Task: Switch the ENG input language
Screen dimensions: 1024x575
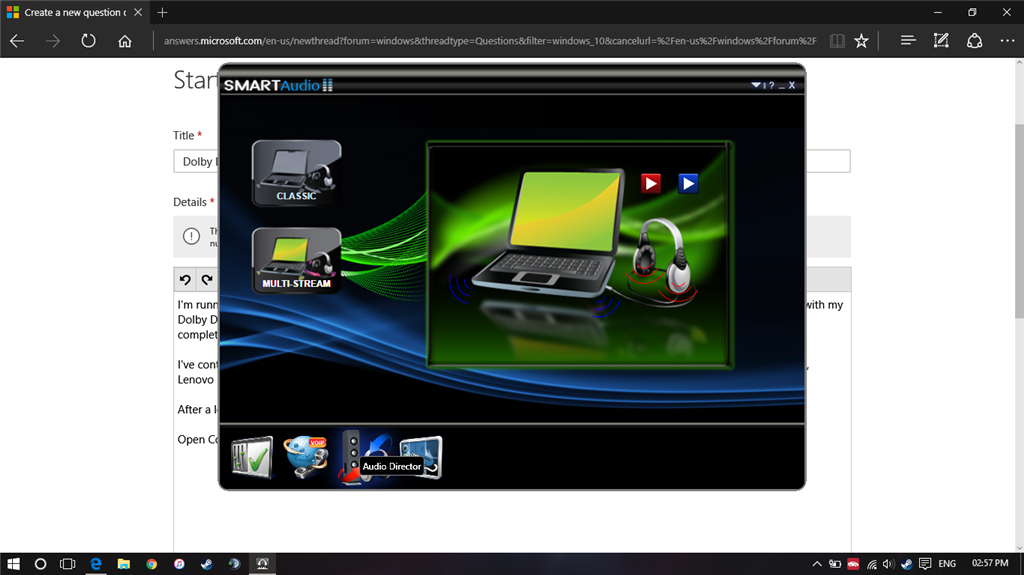Action: point(947,564)
